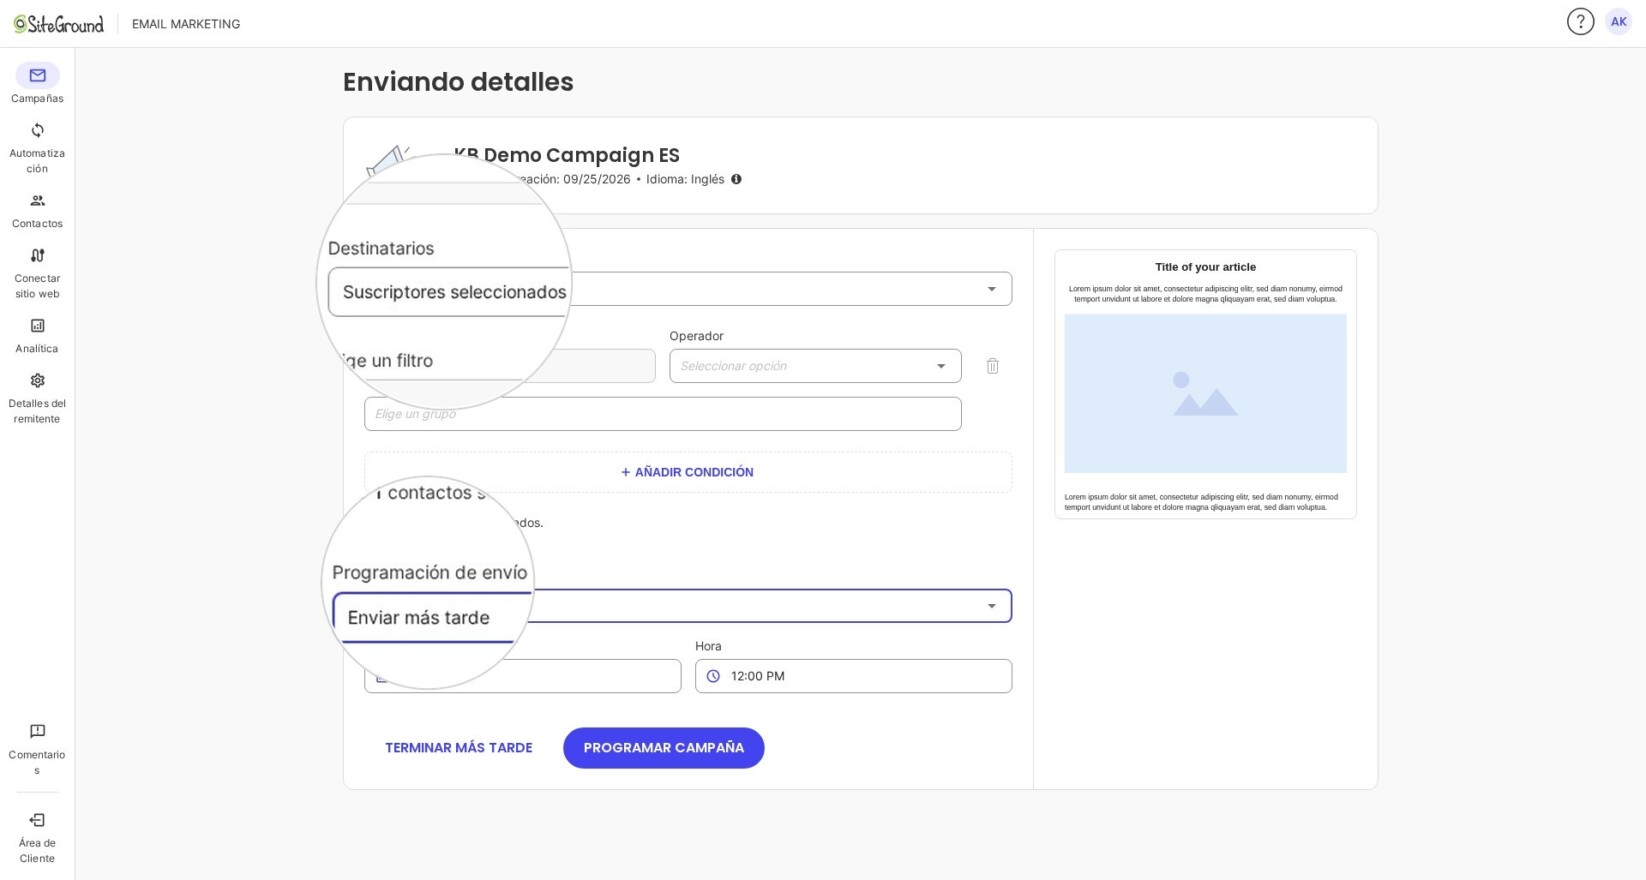Open the Analítica chart icon
The width and height of the screenshot is (1646, 880).
pos(37,326)
